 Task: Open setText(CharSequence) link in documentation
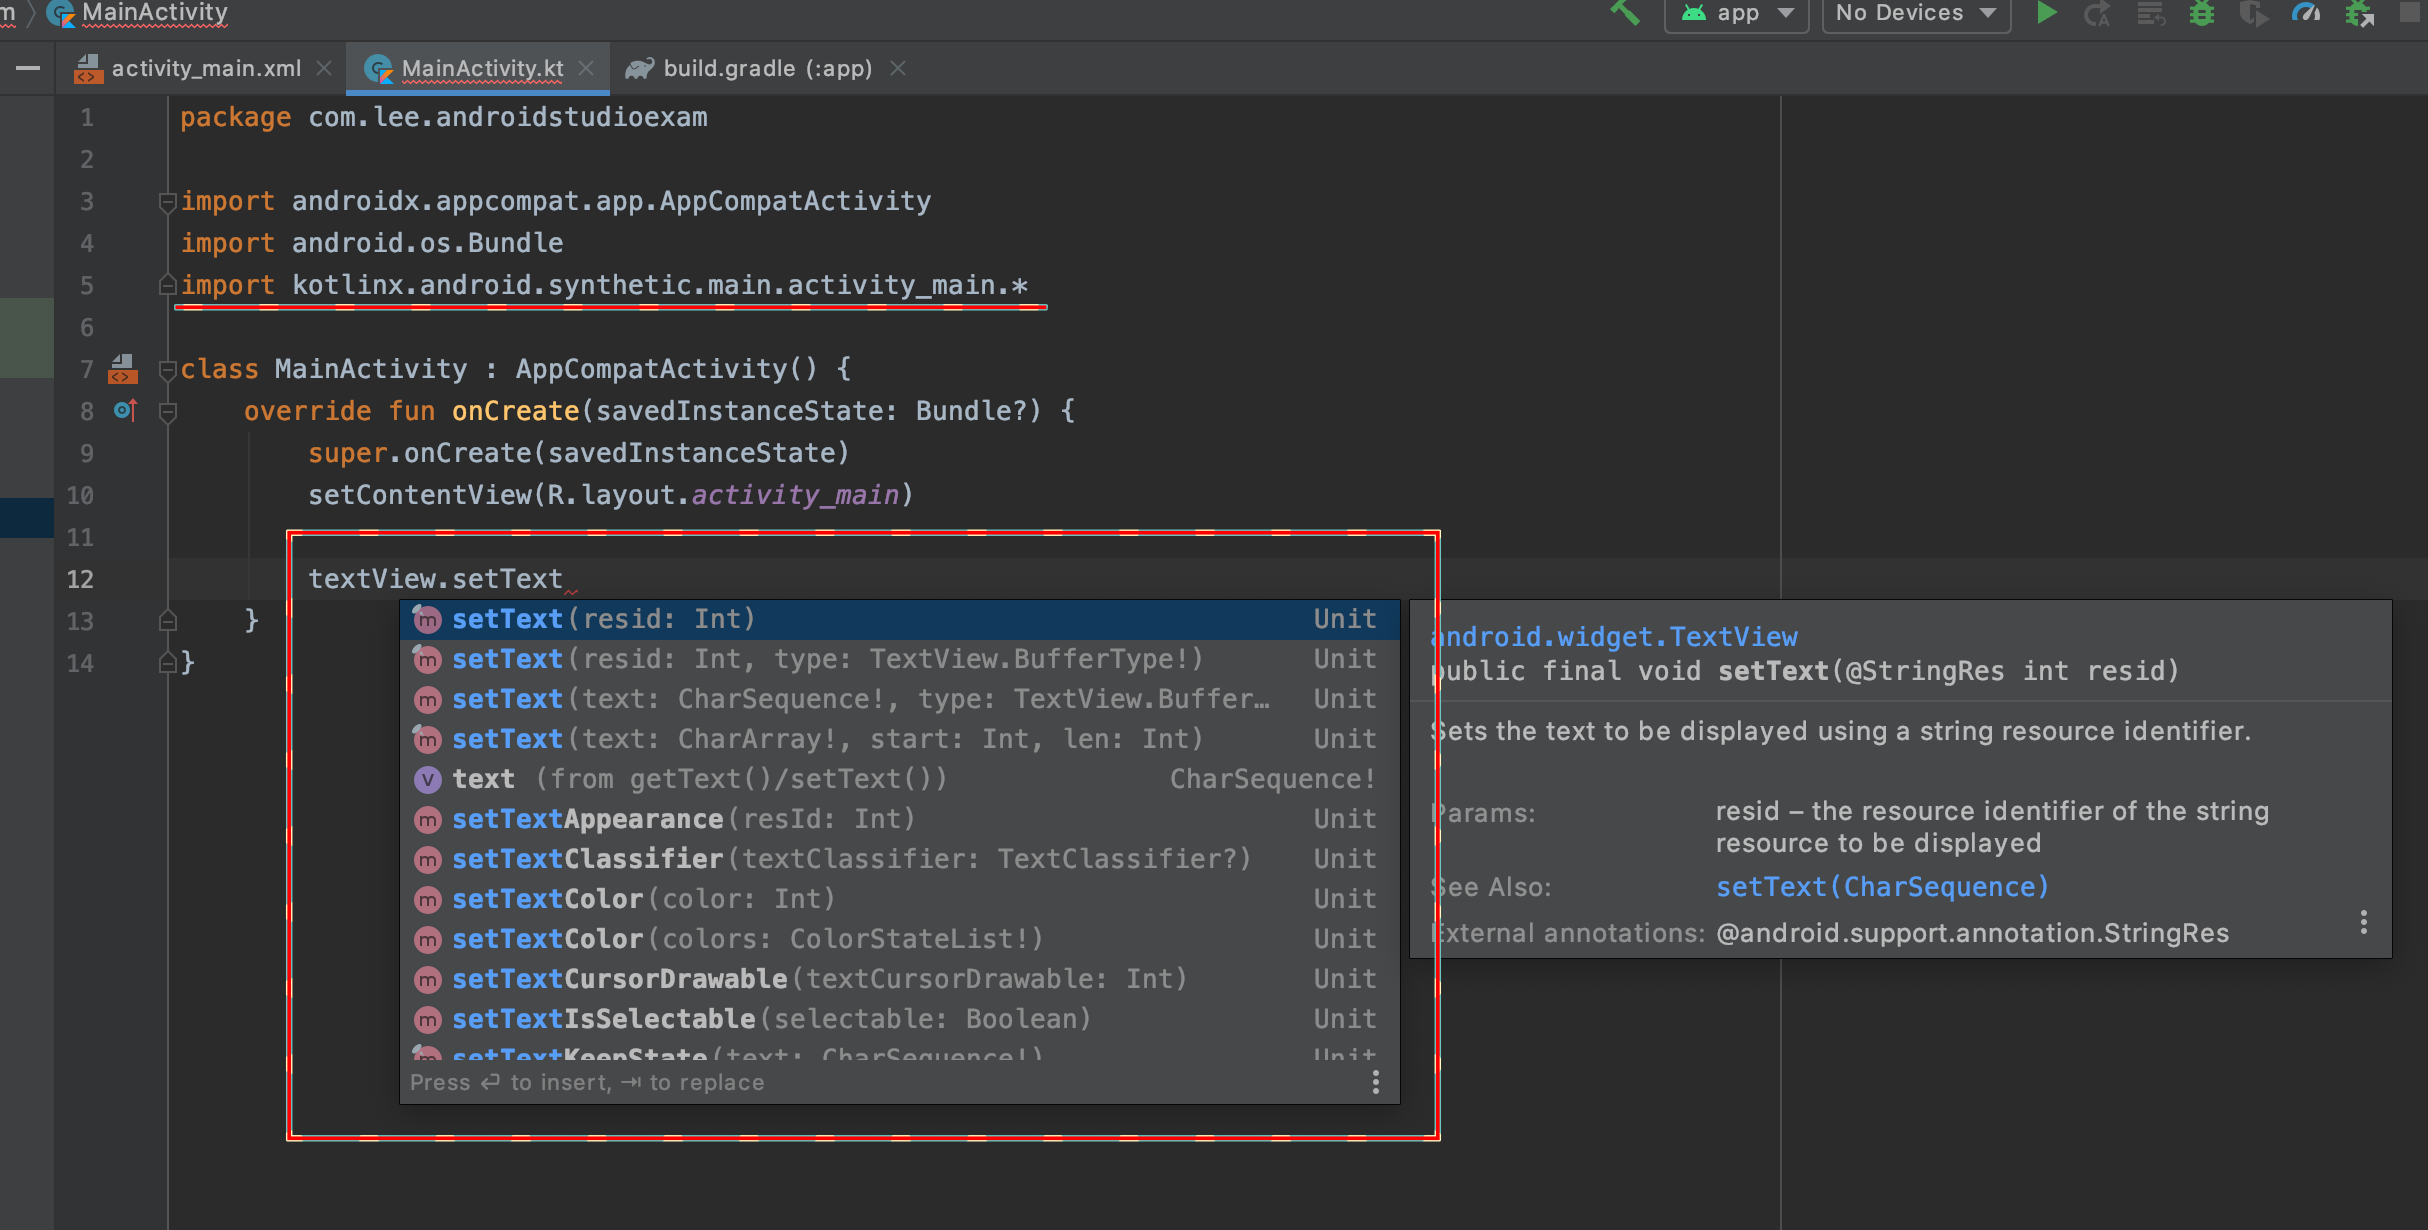[x=1881, y=887]
